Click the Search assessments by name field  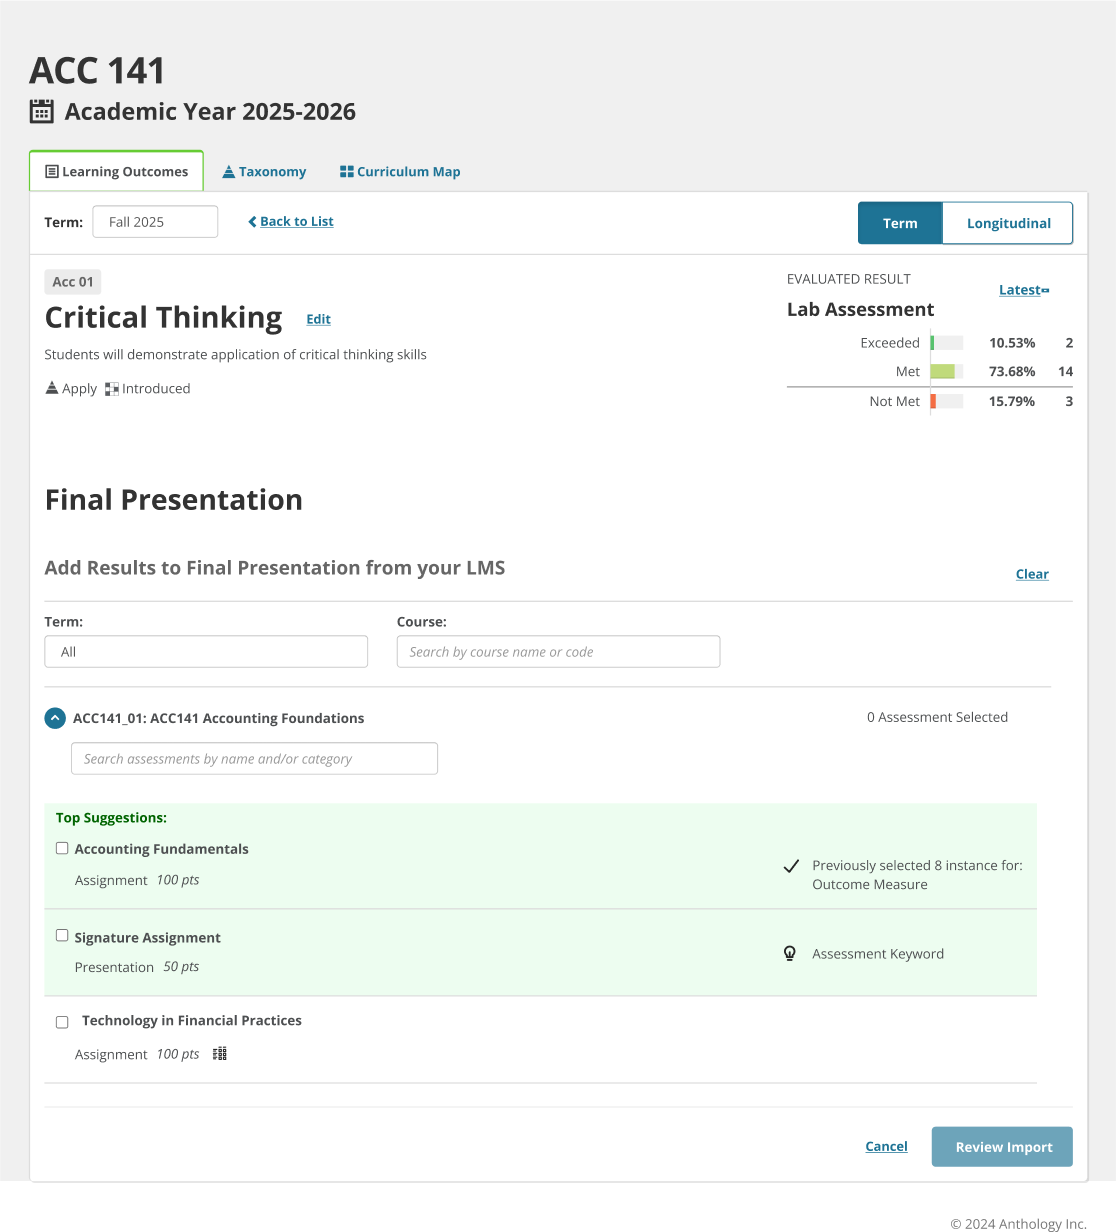coord(254,759)
